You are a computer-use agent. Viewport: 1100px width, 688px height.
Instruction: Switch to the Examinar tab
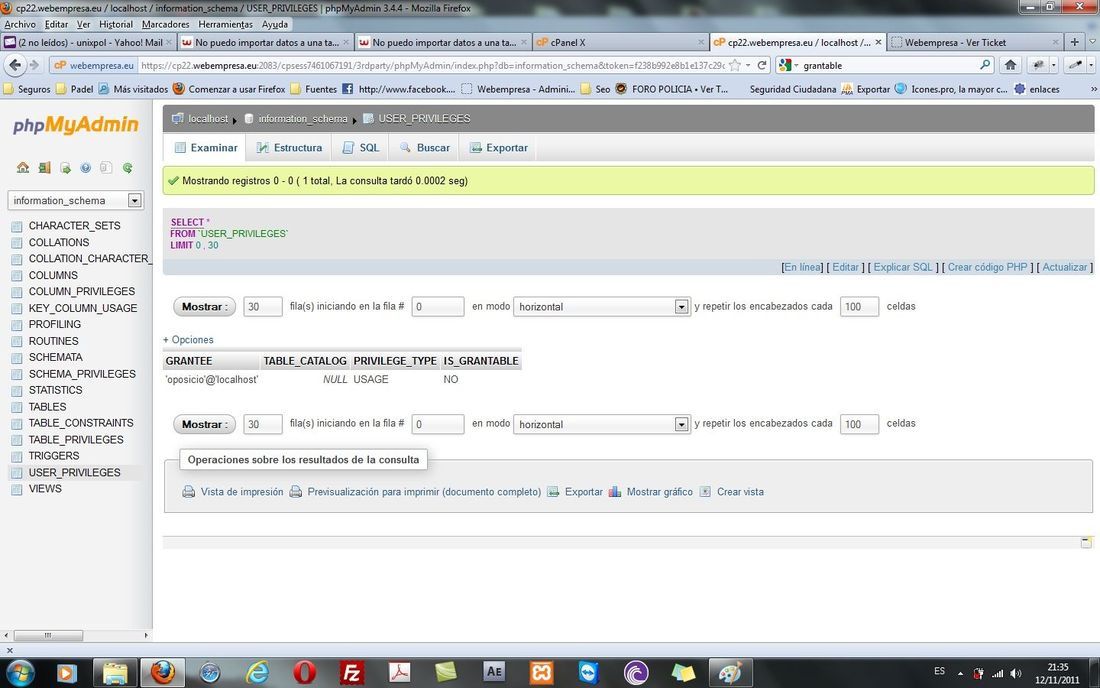pyautogui.click(x=206, y=147)
